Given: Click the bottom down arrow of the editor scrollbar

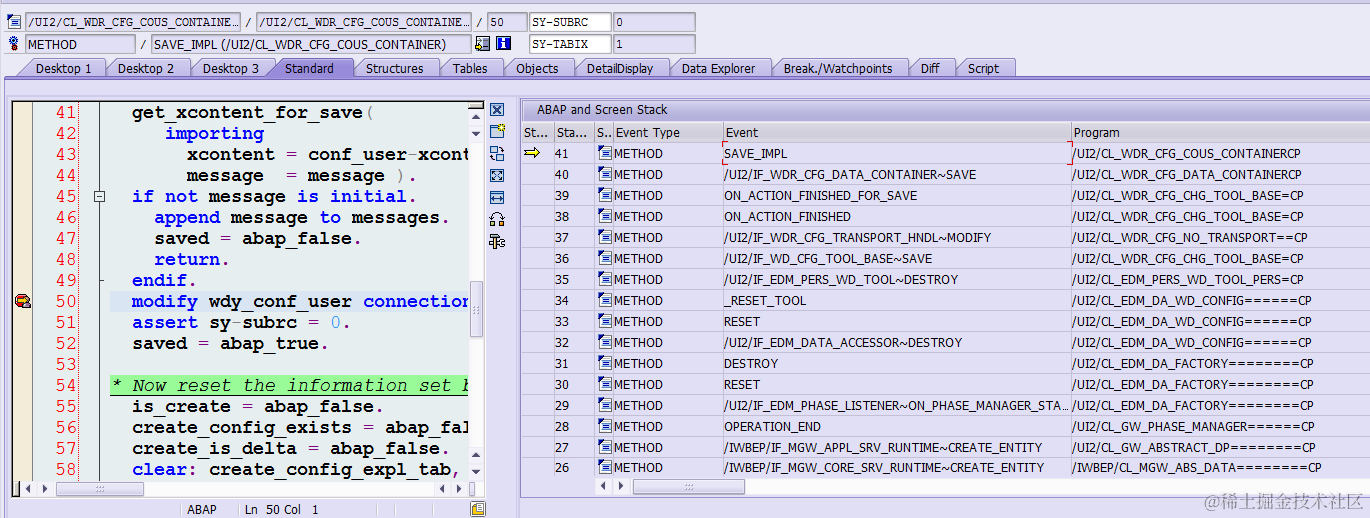Looking at the screenshot, I should pos(477,471).
